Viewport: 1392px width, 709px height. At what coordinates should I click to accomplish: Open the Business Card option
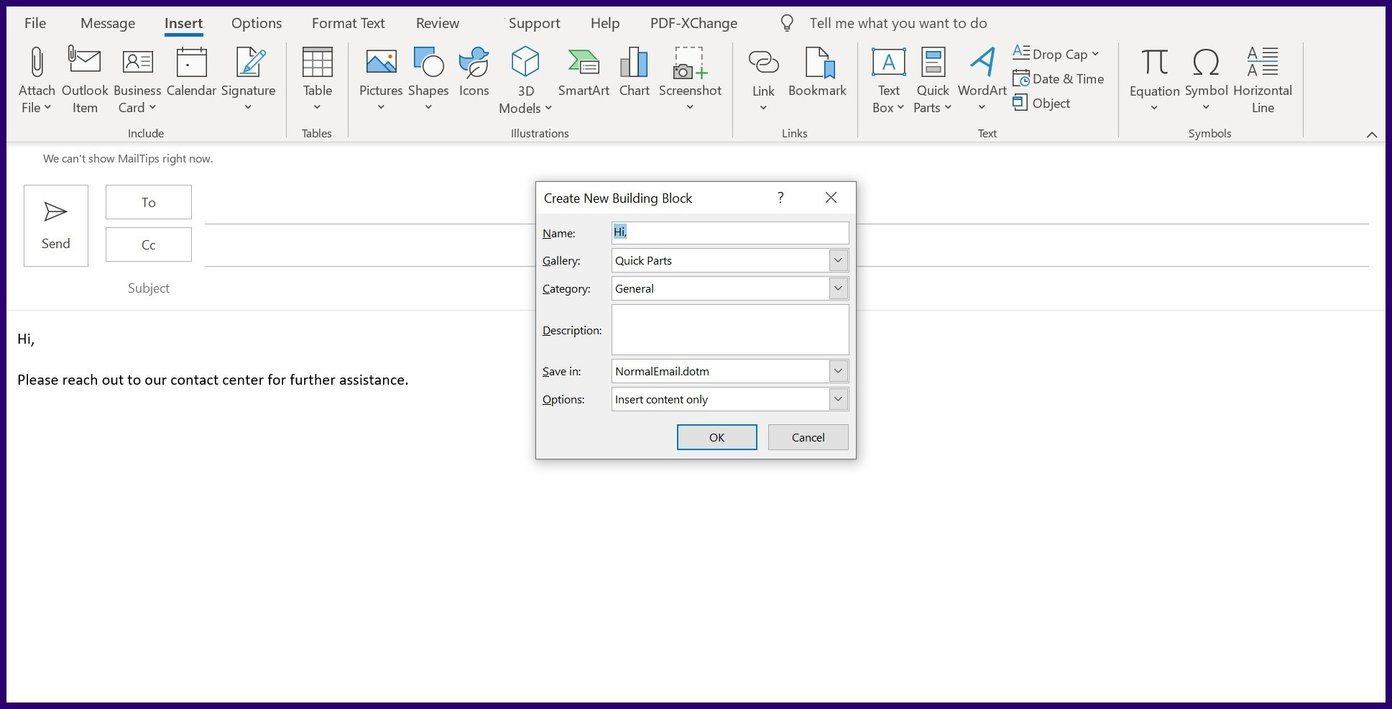[137, 80]
